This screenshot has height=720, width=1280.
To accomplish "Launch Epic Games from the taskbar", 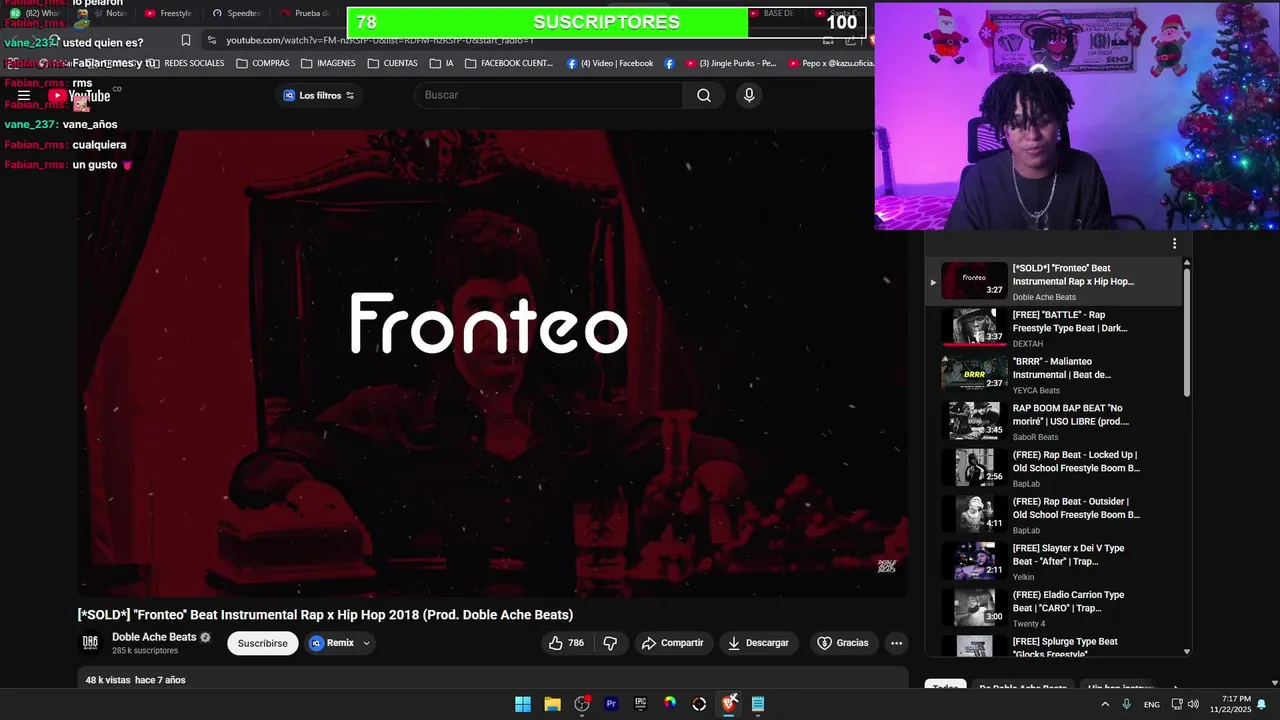I will [x=640, y=704].
